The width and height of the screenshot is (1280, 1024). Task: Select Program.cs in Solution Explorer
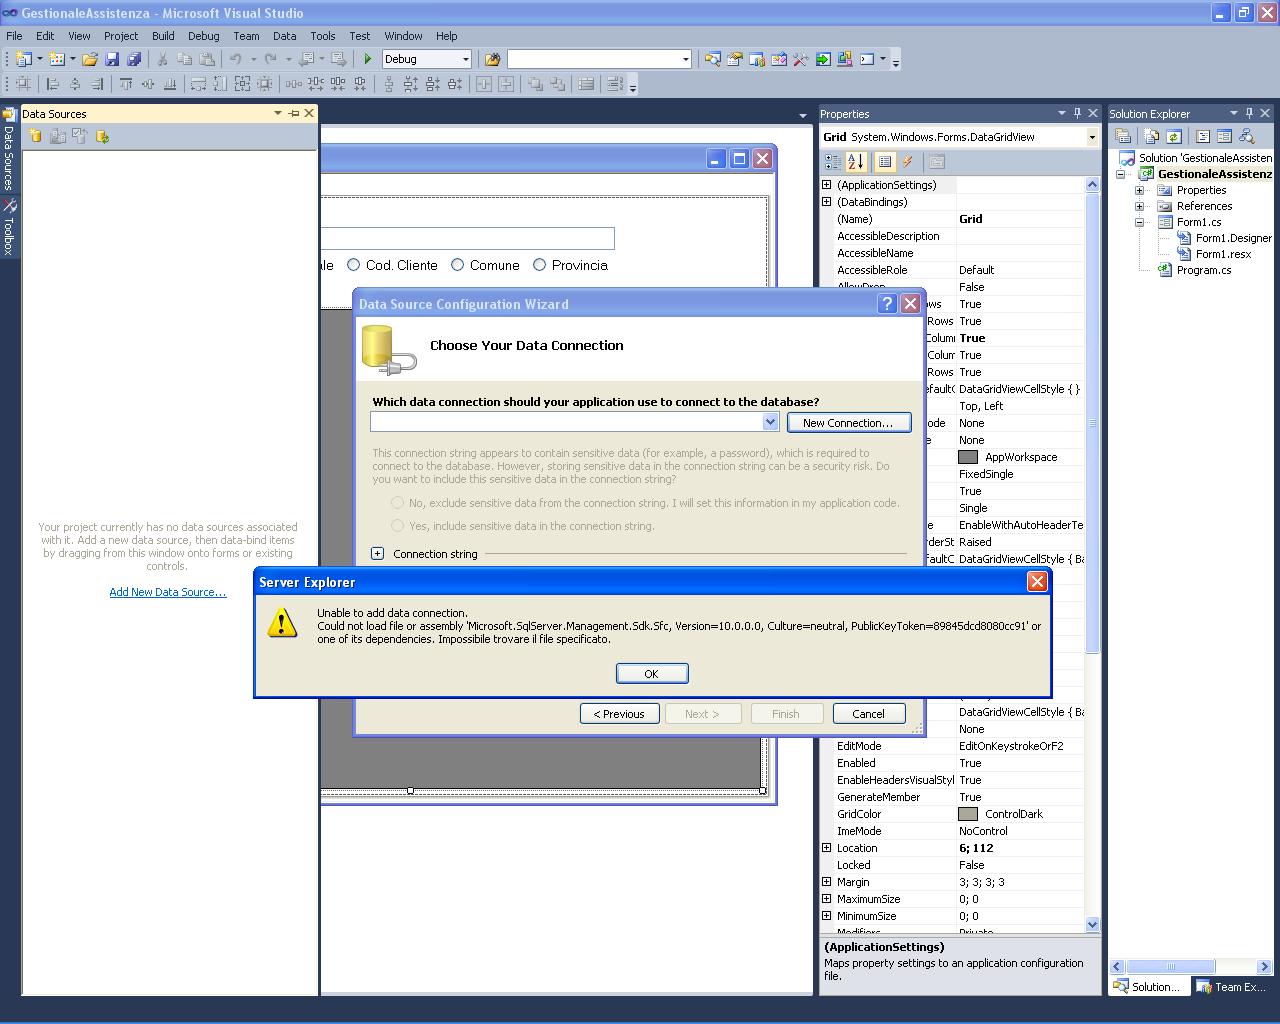coord(1204,270)
